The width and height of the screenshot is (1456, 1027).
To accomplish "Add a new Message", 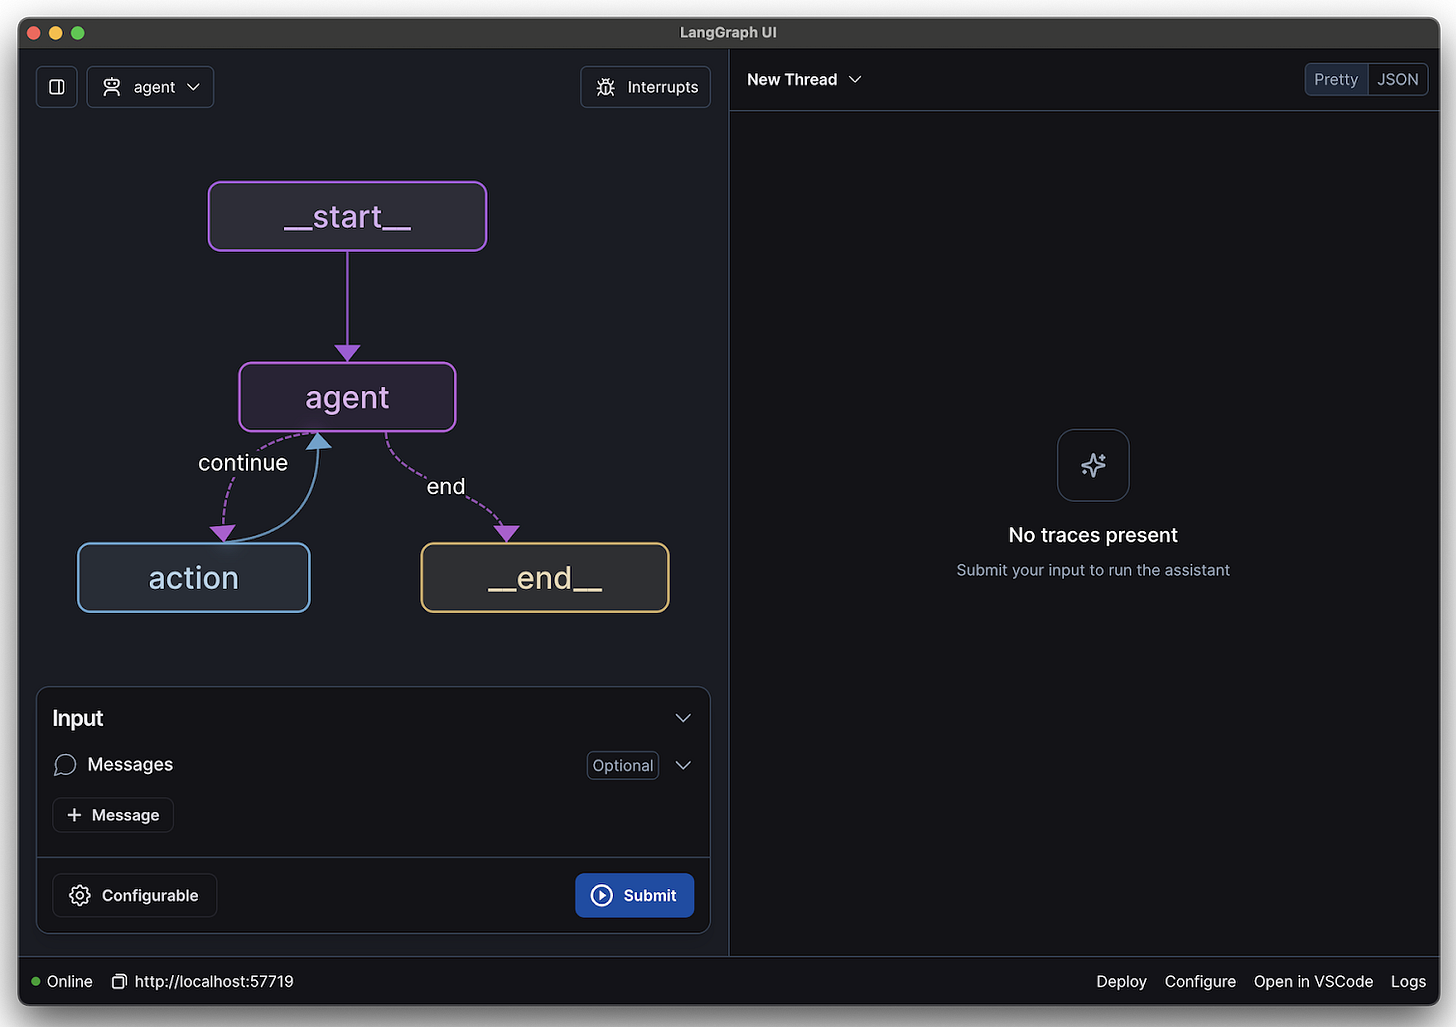I will [113, 815].
